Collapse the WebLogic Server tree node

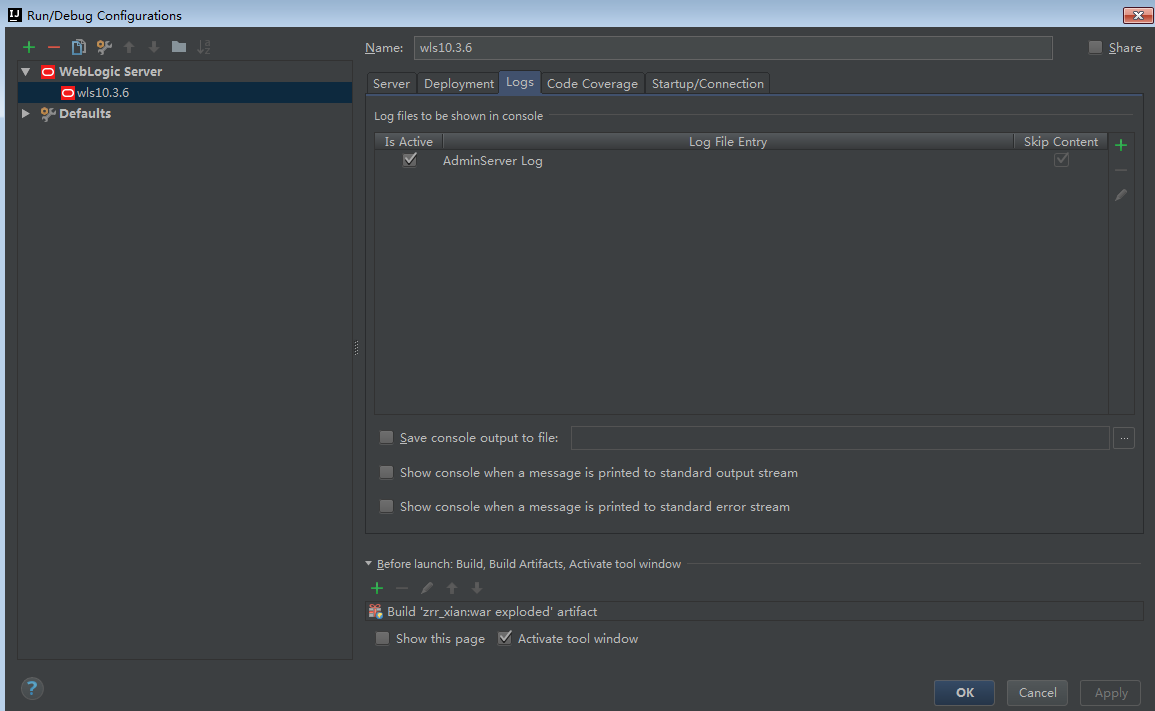pos(26,71)
